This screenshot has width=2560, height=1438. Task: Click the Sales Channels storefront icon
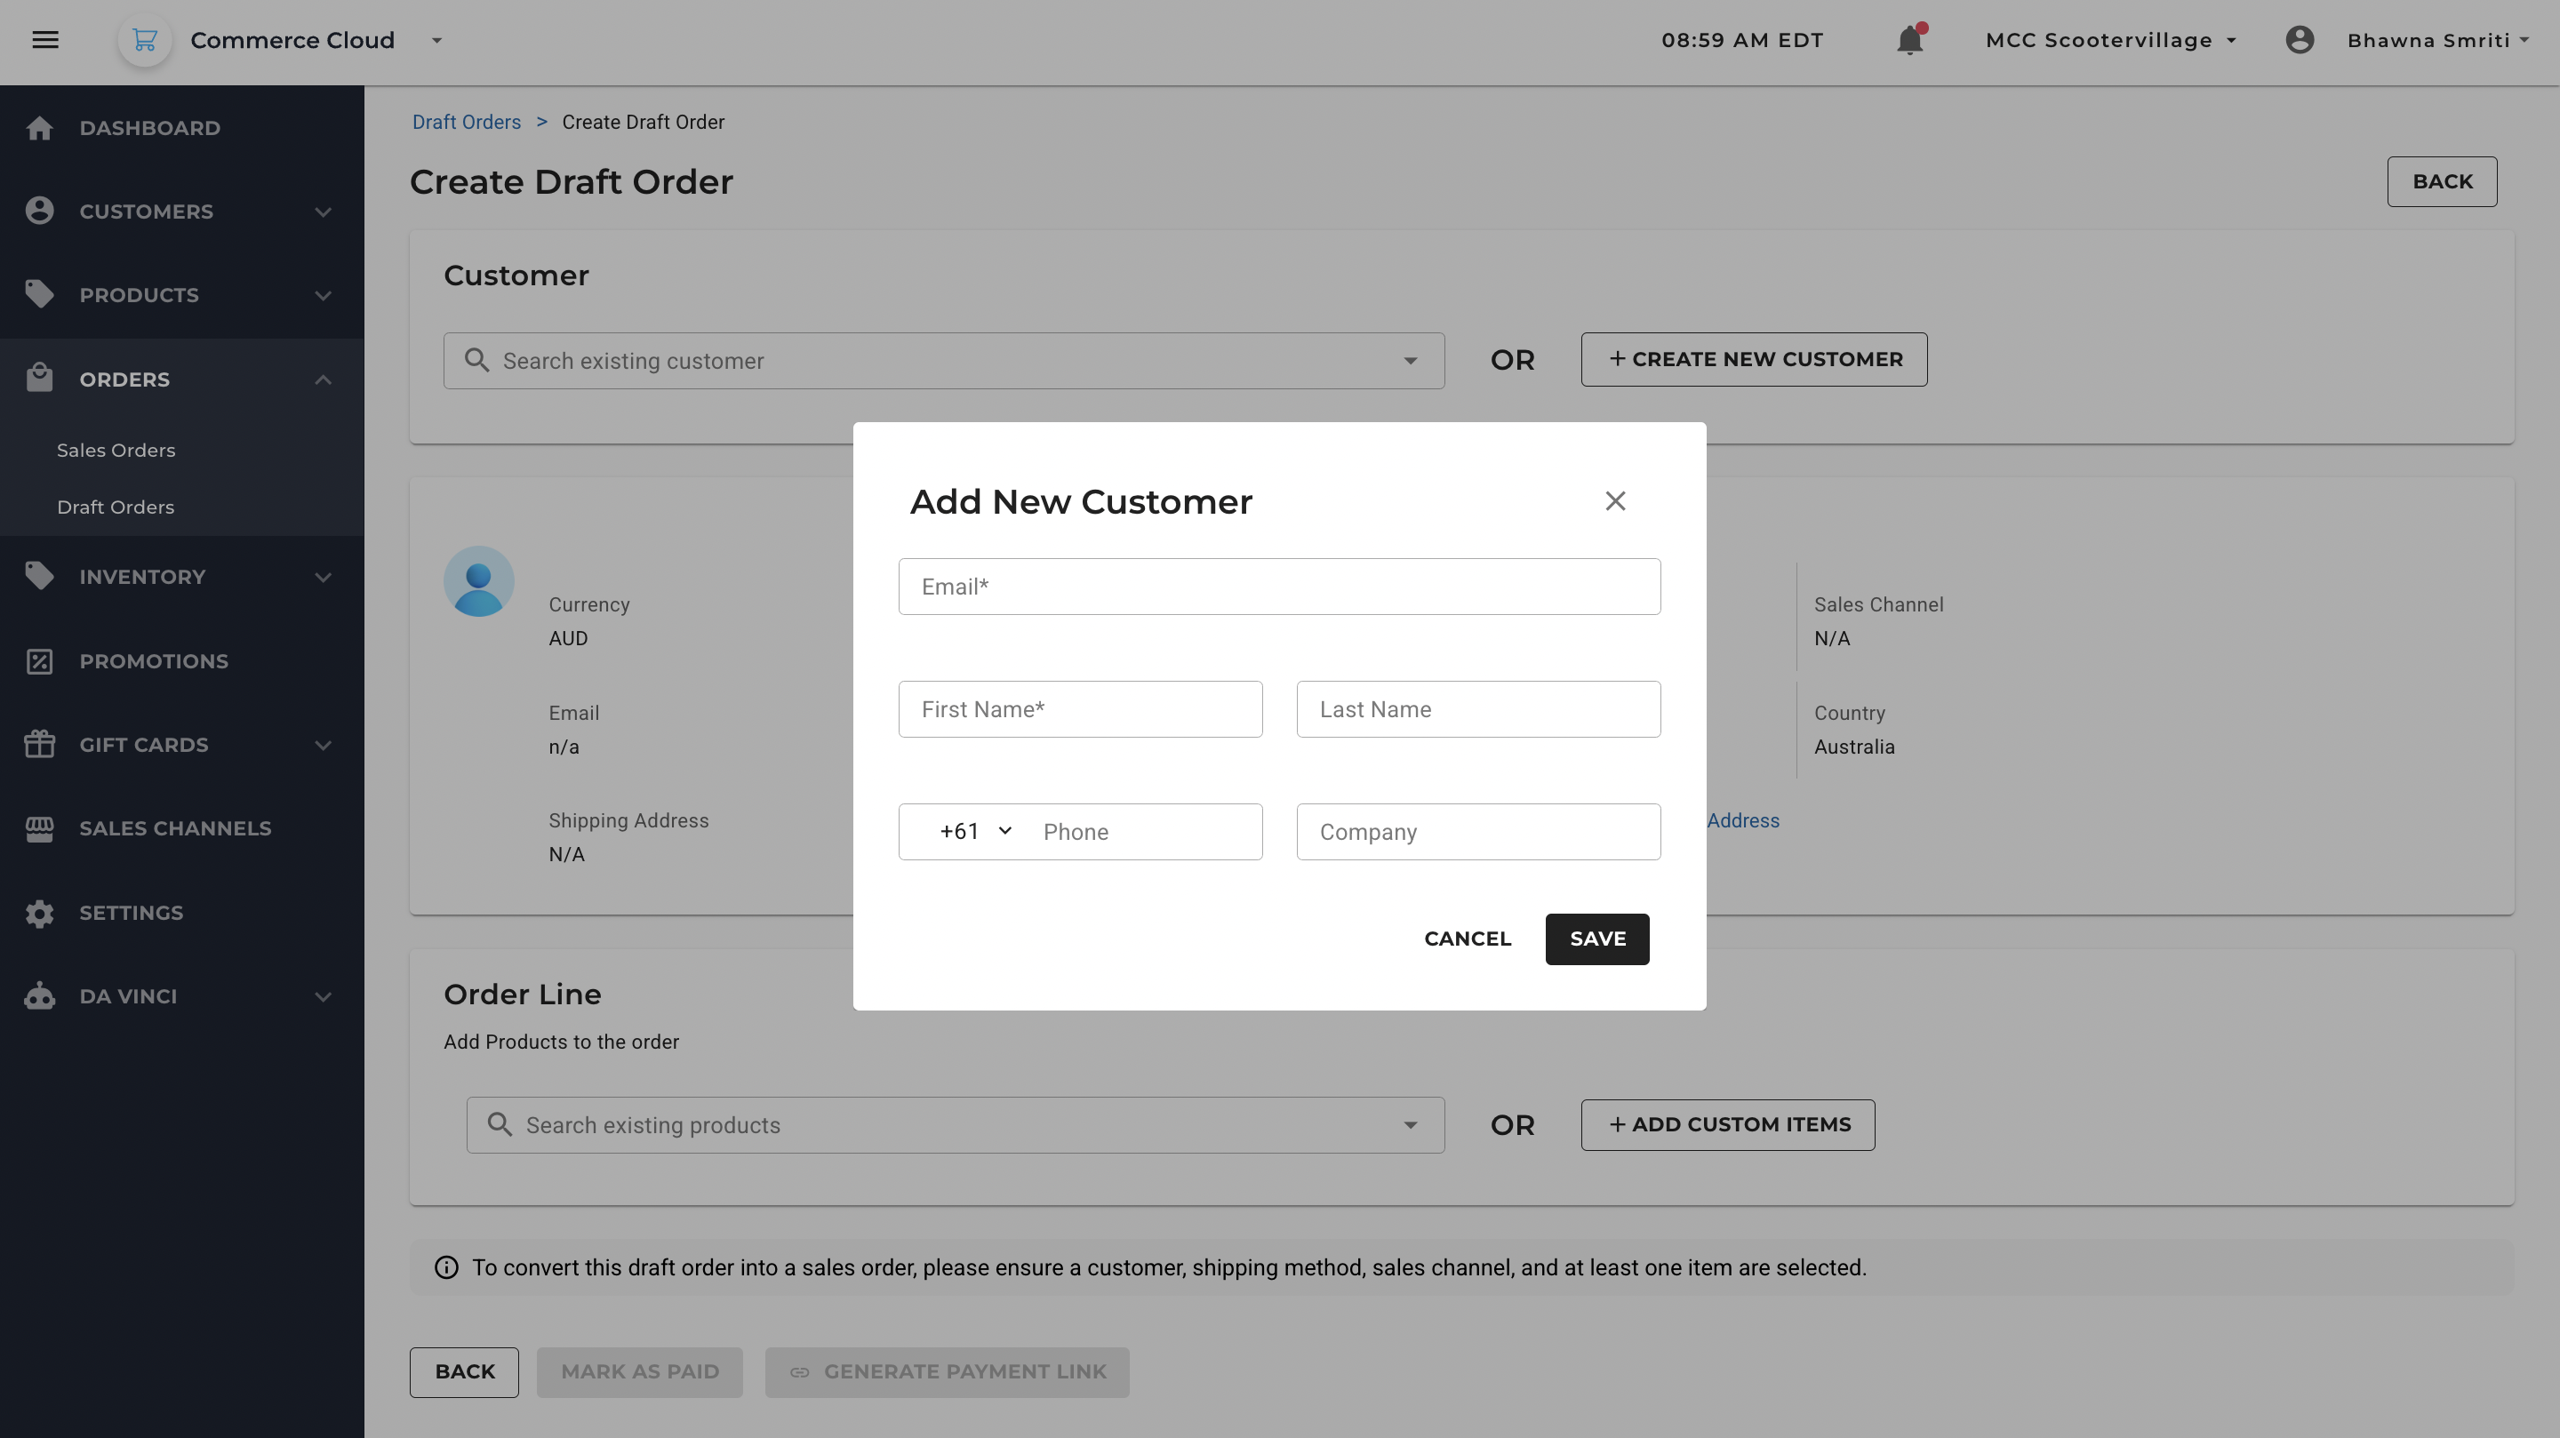[40, 828]
